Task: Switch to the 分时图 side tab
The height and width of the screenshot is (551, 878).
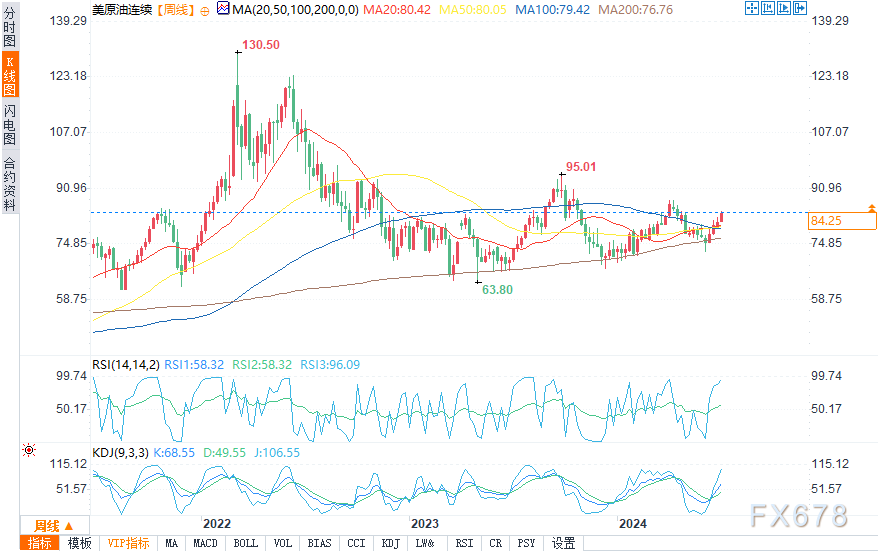Action: (10, 26)
